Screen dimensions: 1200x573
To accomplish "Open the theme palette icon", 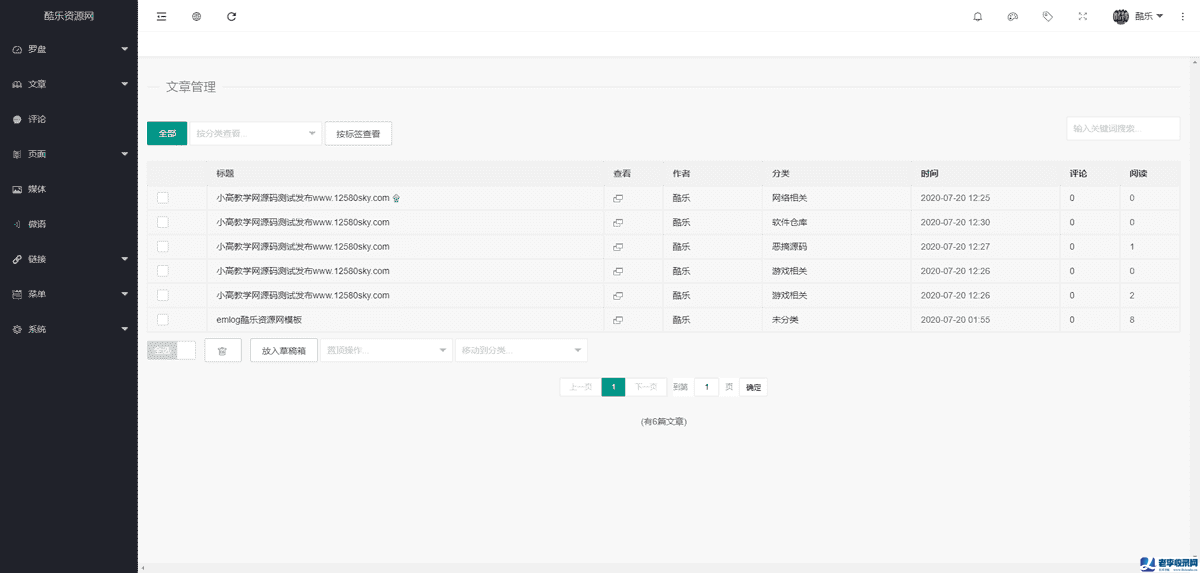I will (1012, 17).
